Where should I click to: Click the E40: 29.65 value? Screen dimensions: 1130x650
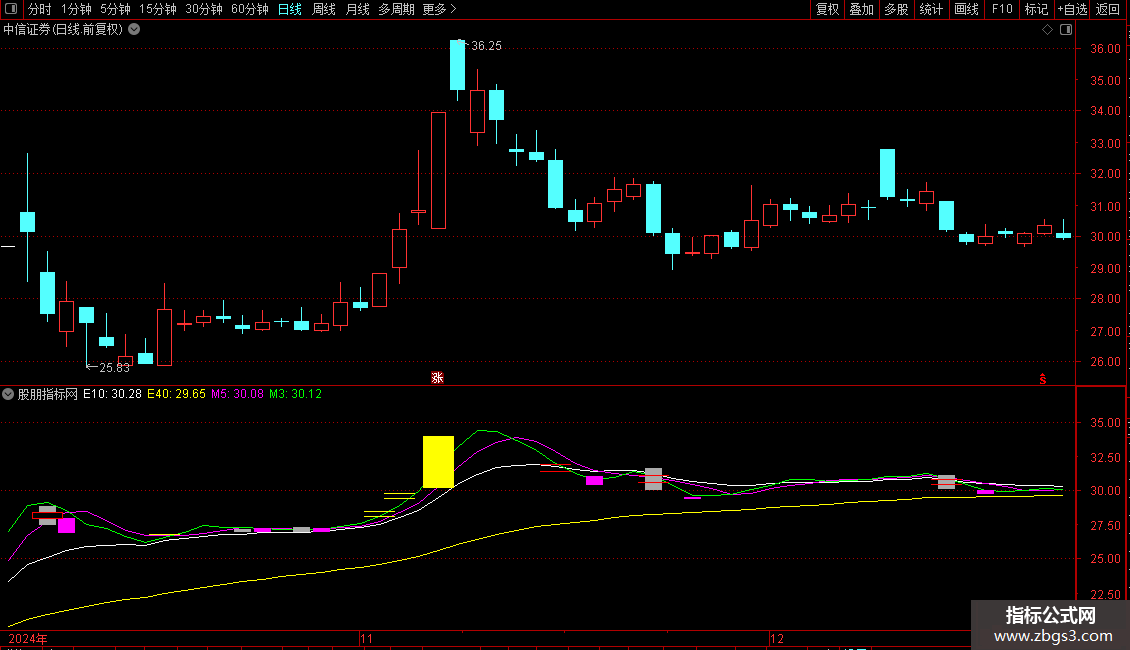coord(177,394)
